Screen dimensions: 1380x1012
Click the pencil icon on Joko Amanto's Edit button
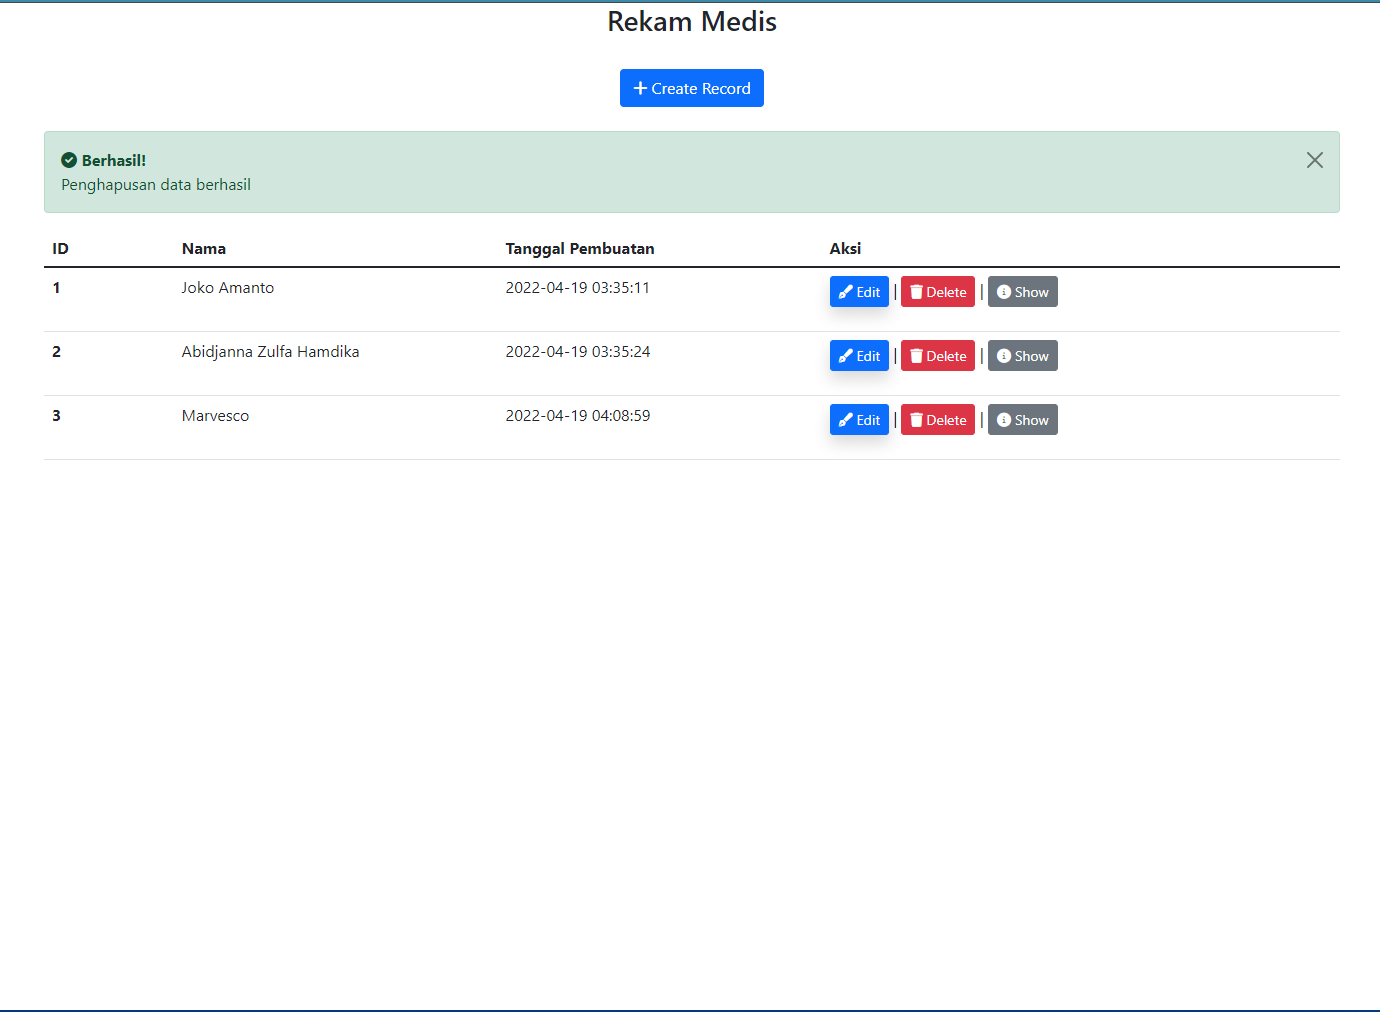[x=845, y=291]
